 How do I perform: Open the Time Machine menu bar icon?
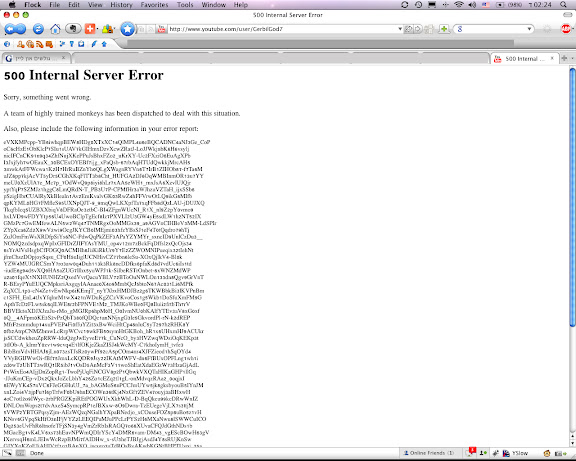(x=418, y=5)
